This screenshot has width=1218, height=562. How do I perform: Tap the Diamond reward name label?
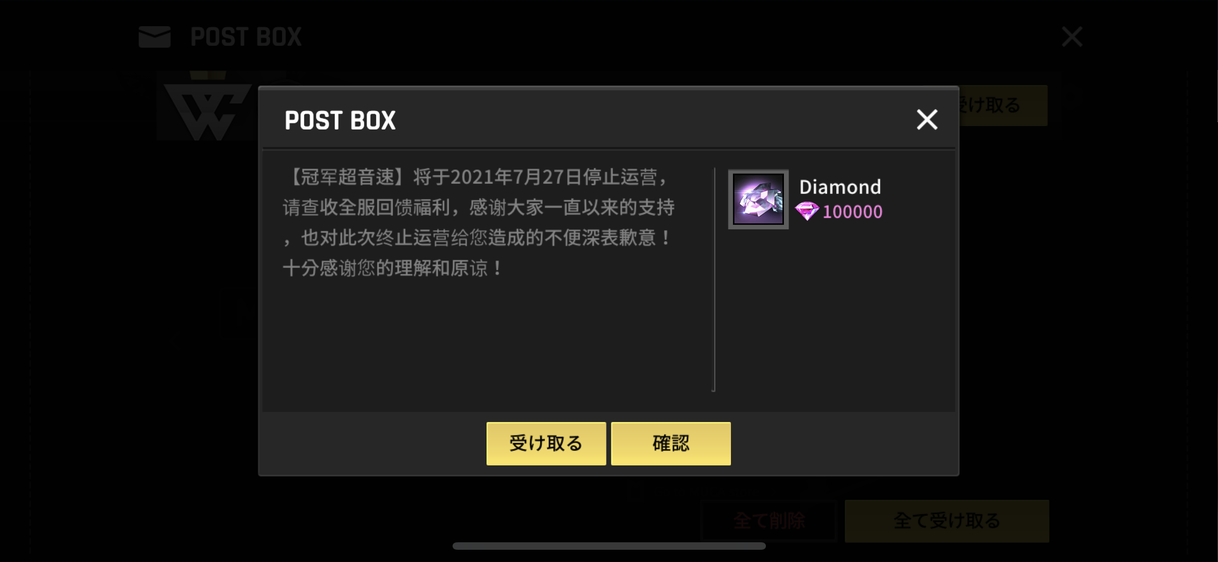pos(840,187)
